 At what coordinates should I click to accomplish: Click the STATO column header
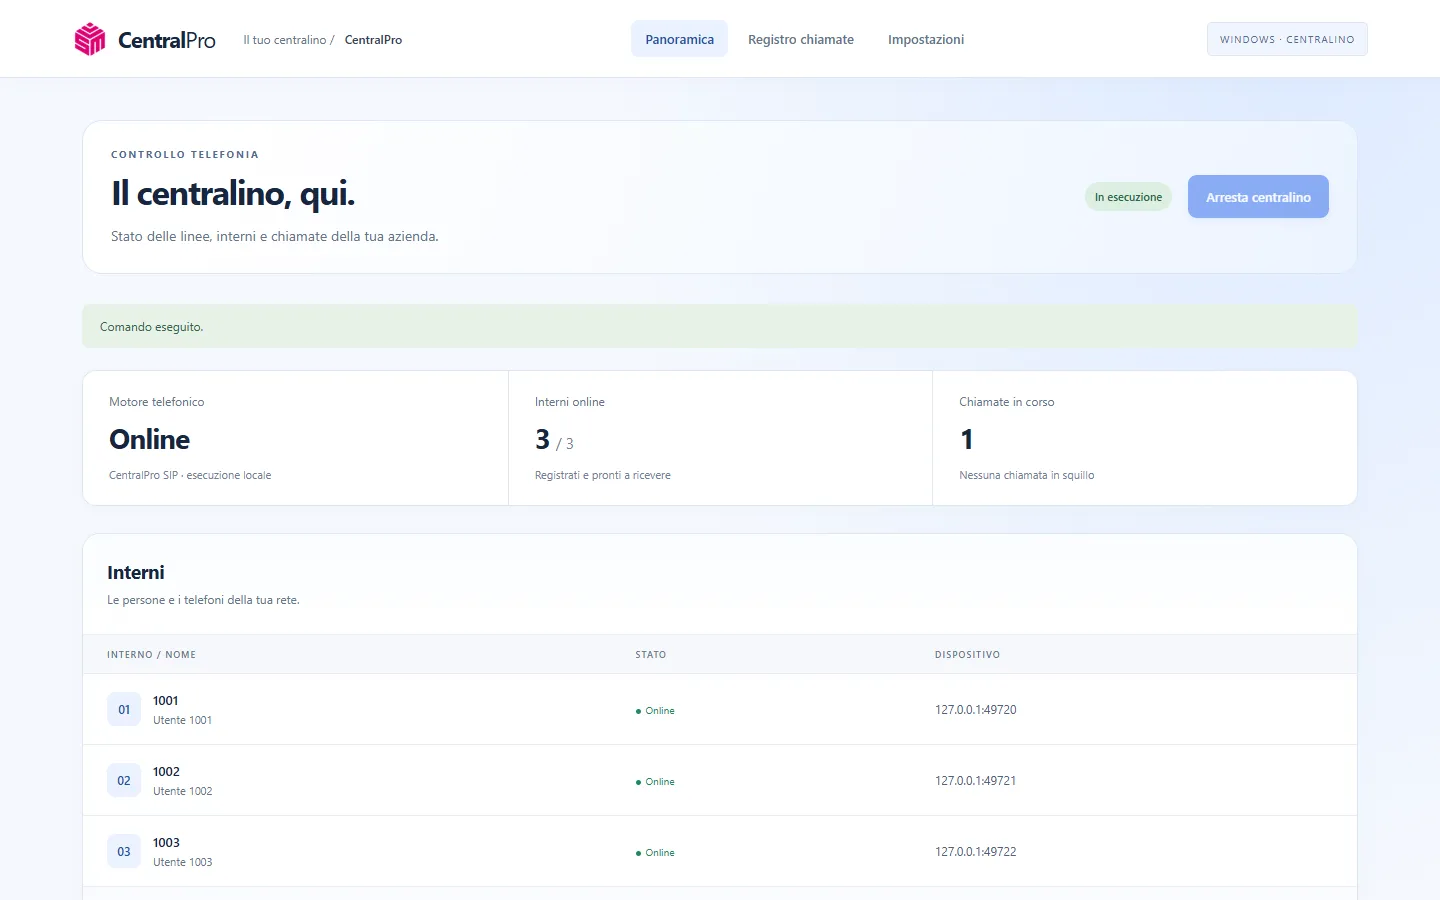click(650, 655)
